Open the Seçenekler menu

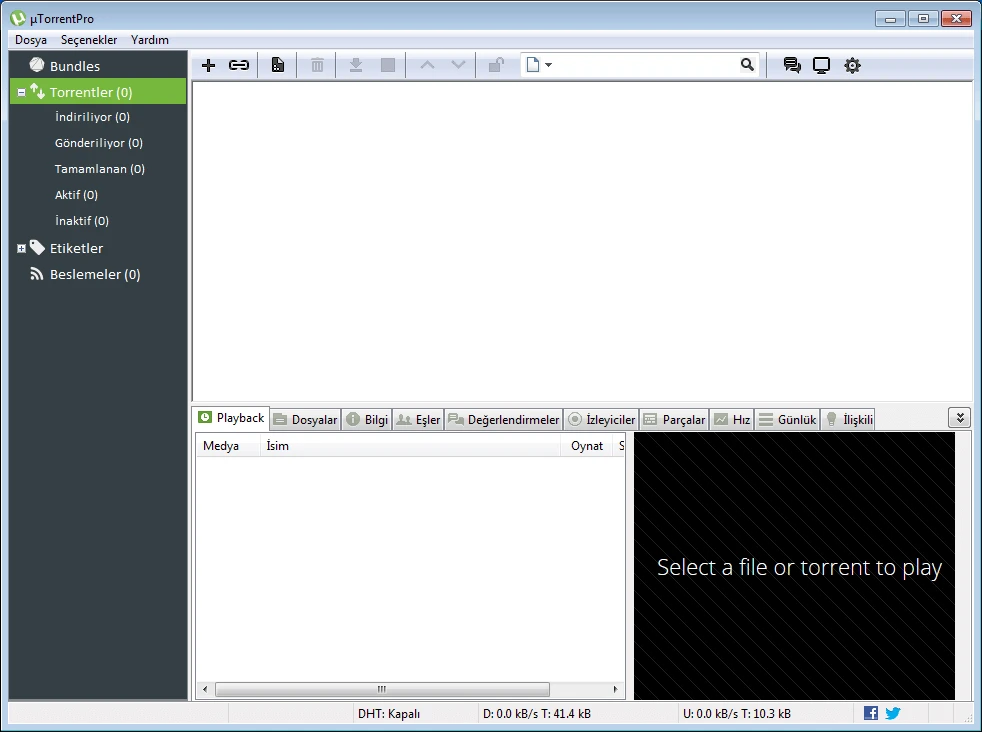point(89,40)
